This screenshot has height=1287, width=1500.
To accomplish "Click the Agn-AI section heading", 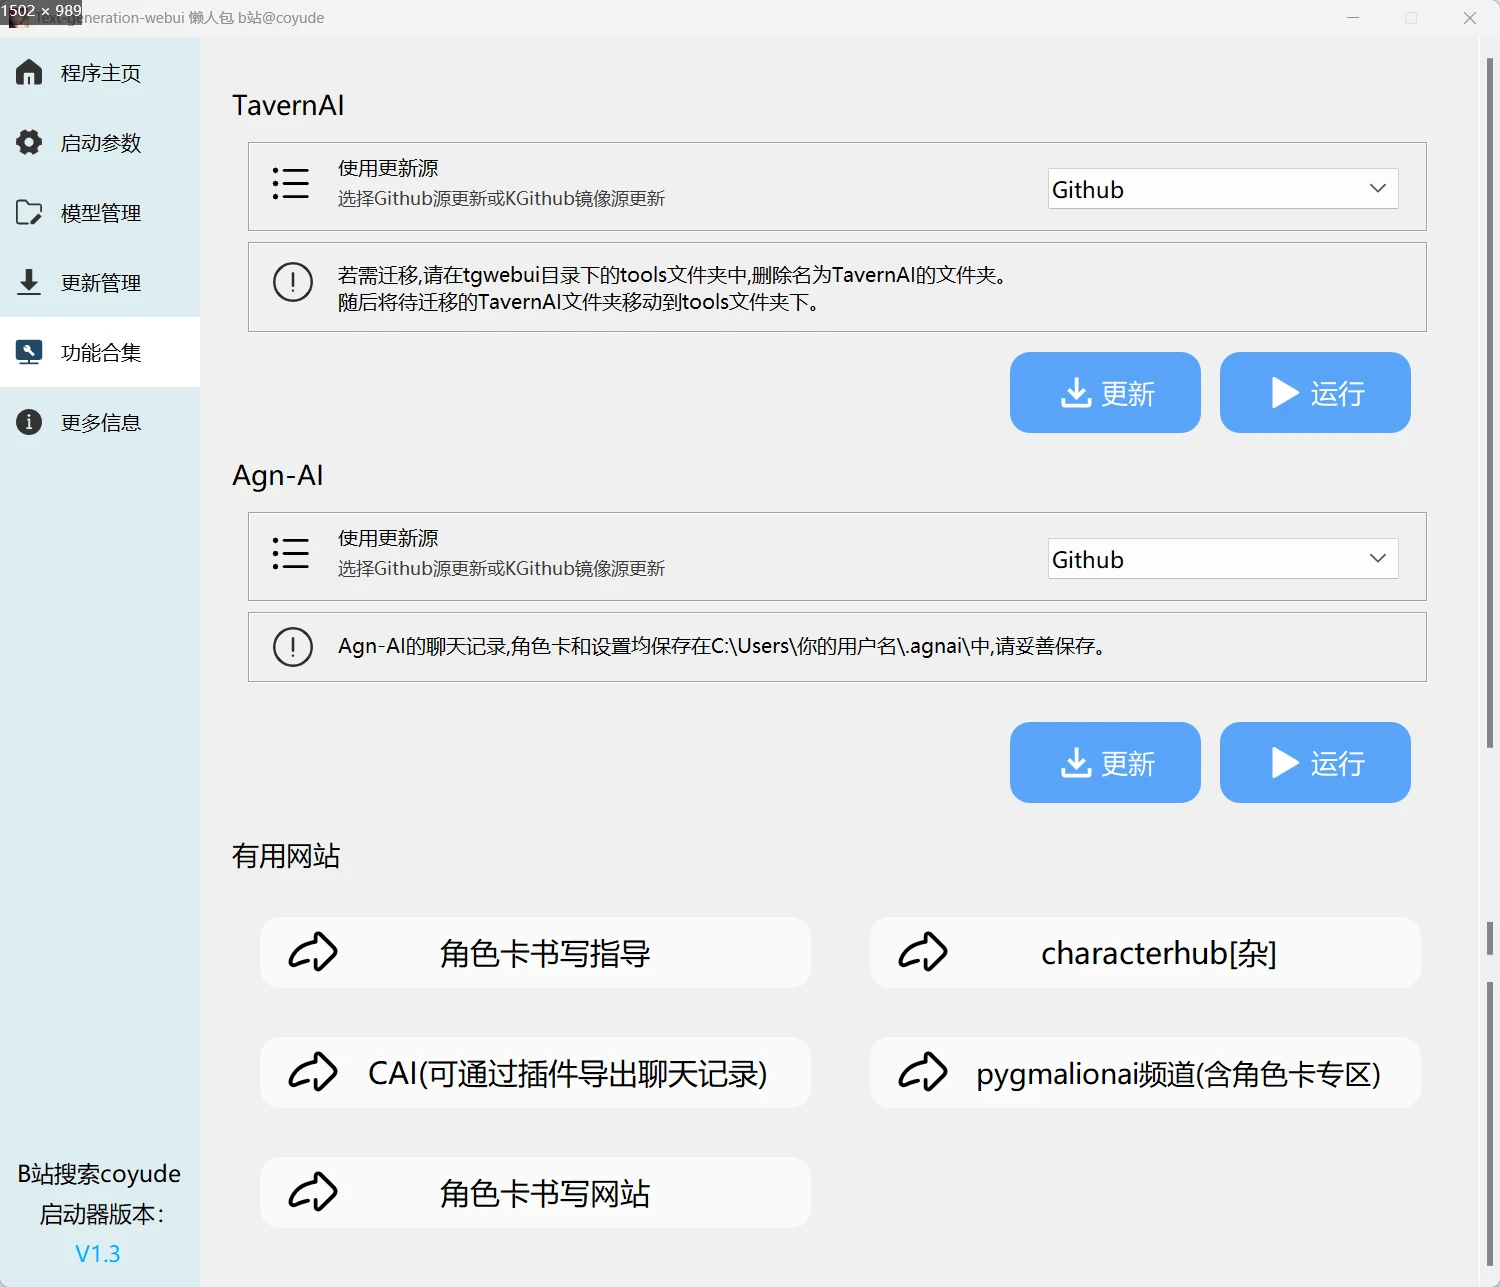I will pyautogui.click(x=278, y=475).
